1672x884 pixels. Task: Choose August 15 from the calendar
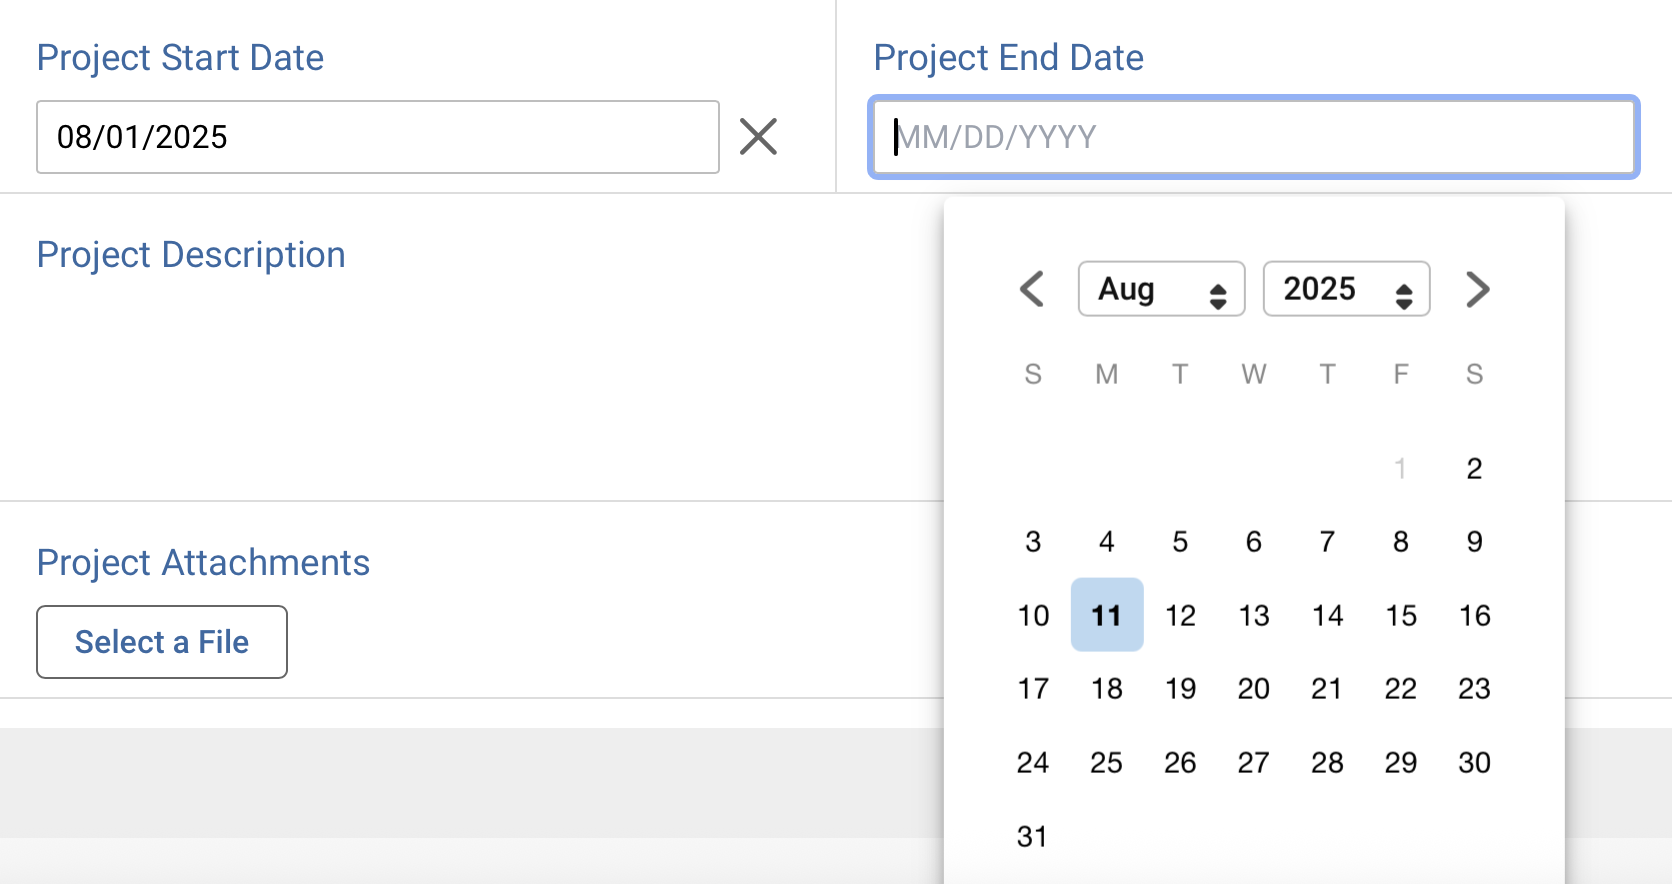(x=1400, y=615)
